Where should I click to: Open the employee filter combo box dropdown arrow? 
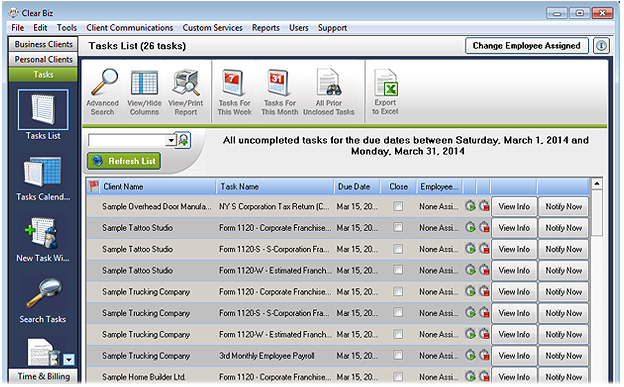point(171,141)
